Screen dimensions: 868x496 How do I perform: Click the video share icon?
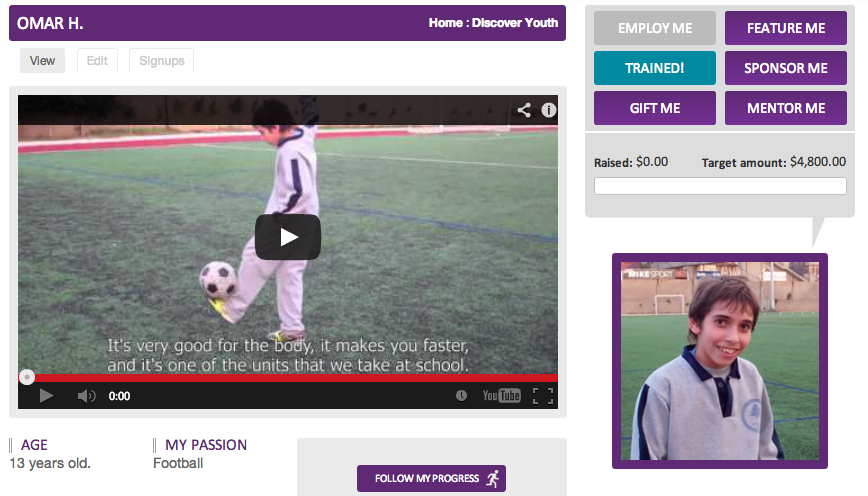(524, 110)
